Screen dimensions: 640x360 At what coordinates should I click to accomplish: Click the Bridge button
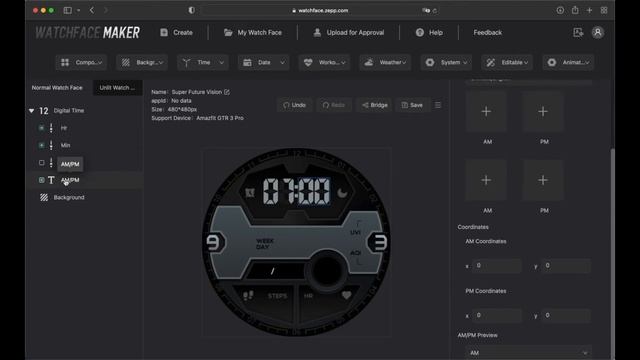(374, 105)
